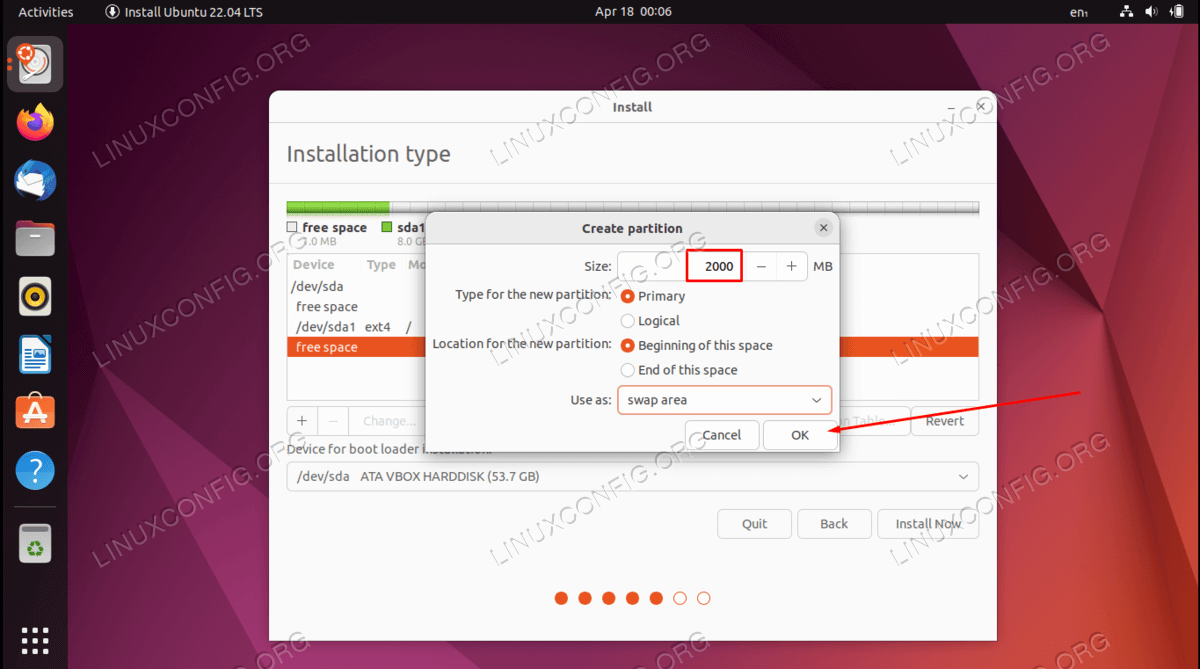Launch Firefox from the dock
The image size is (1200, 669).
point(36,123)
